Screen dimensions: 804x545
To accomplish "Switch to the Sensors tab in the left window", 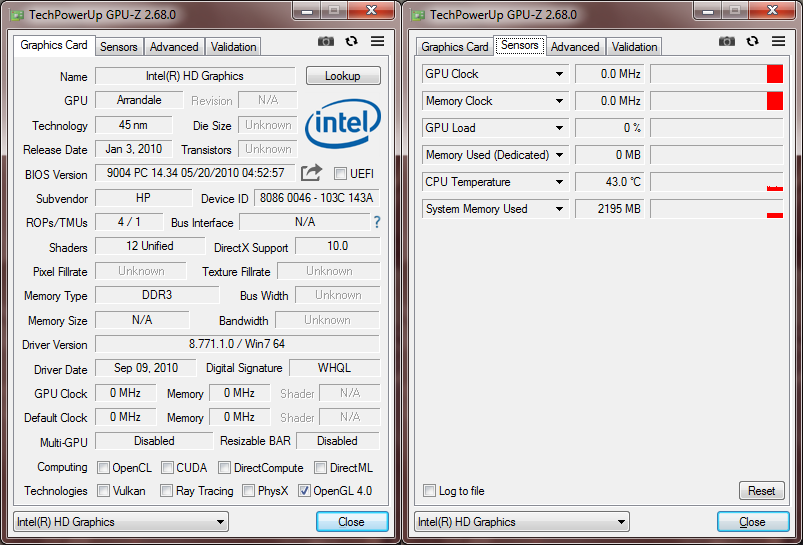I will tap(118, 47).
